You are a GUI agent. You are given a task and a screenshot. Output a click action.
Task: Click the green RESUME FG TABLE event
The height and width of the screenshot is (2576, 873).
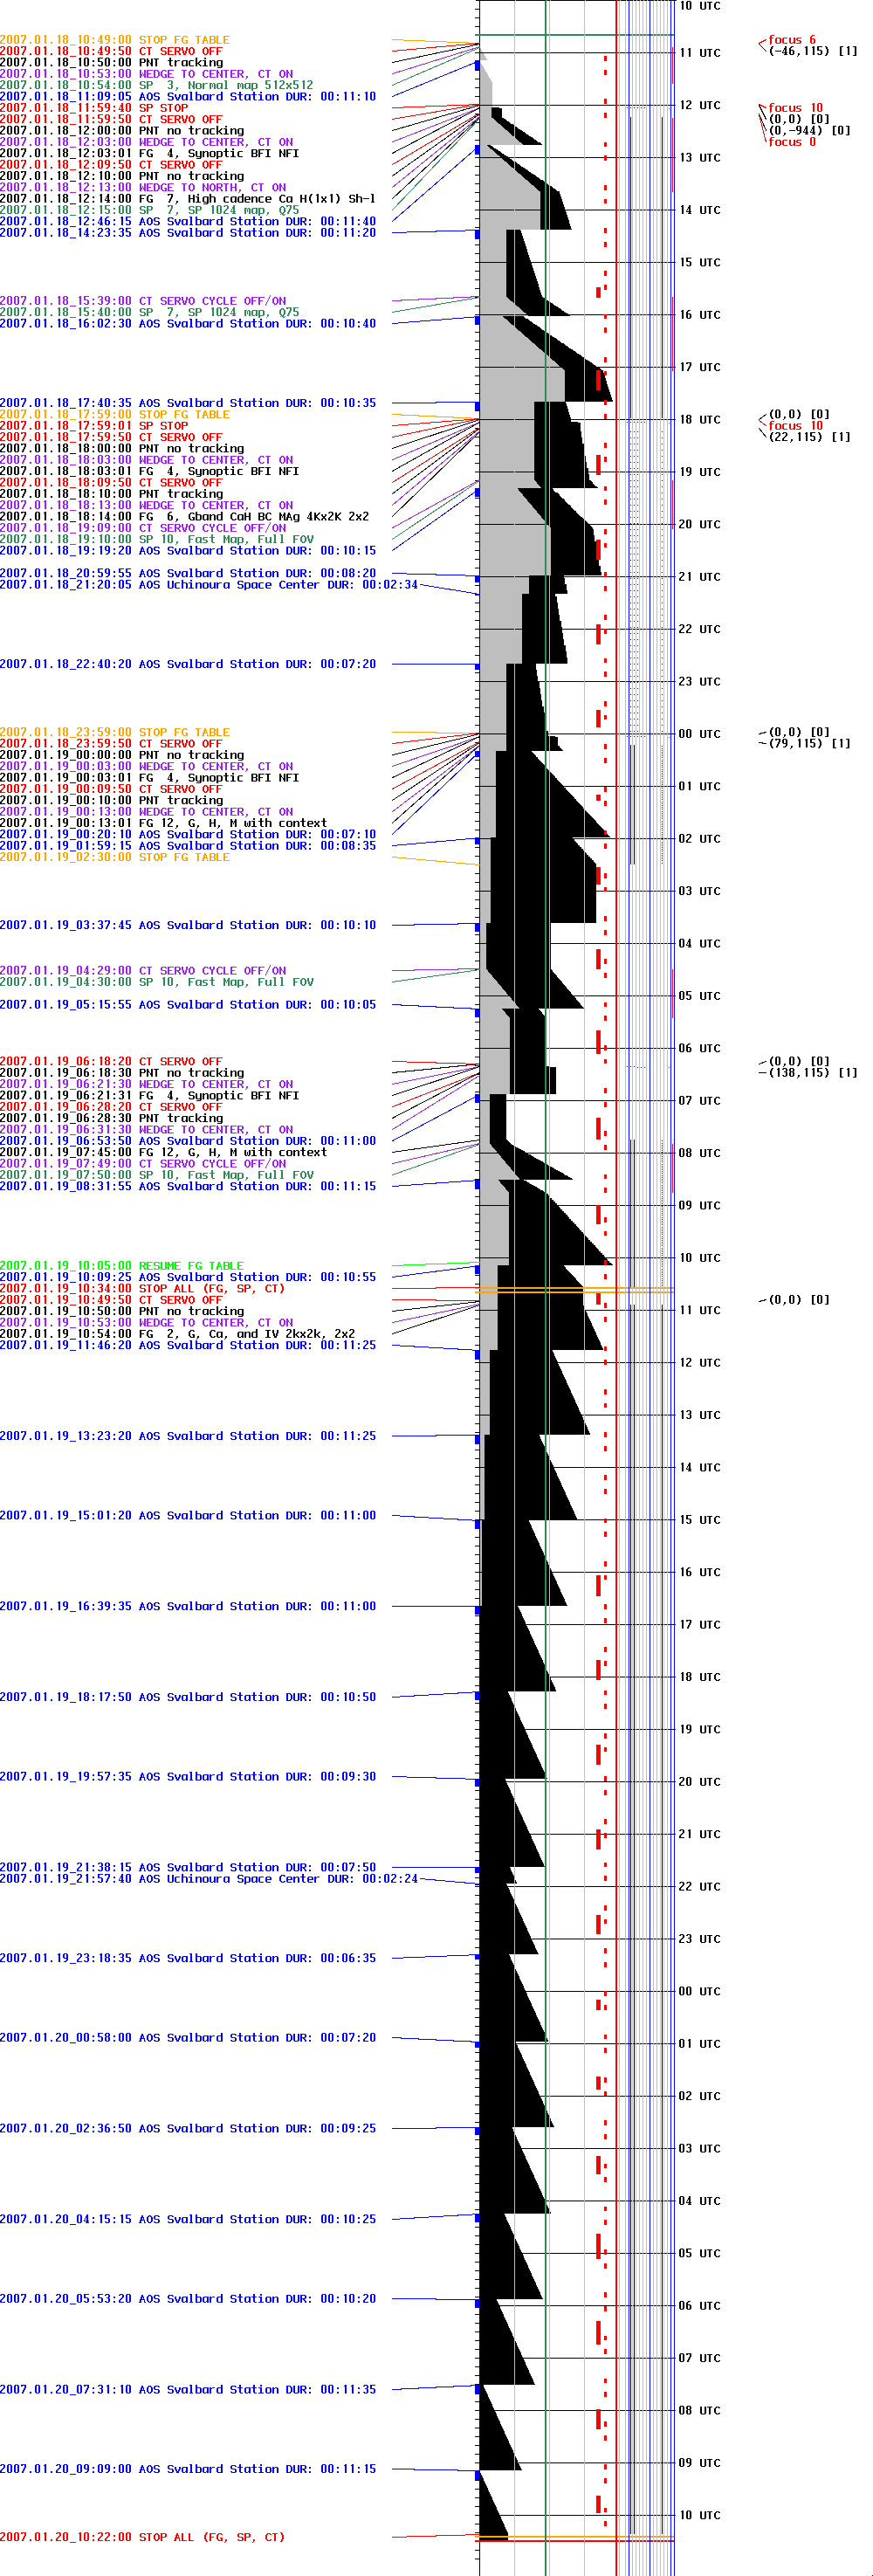coord(121,1266)
